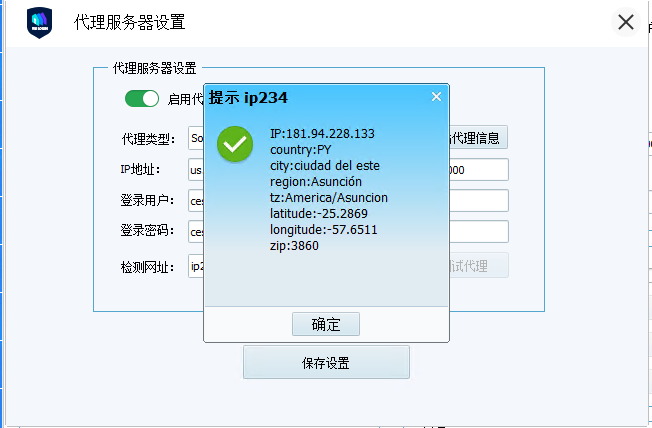Viewport: 652px width, 428px height.
Task: Click the app logo in title bar
Action: 39,22
